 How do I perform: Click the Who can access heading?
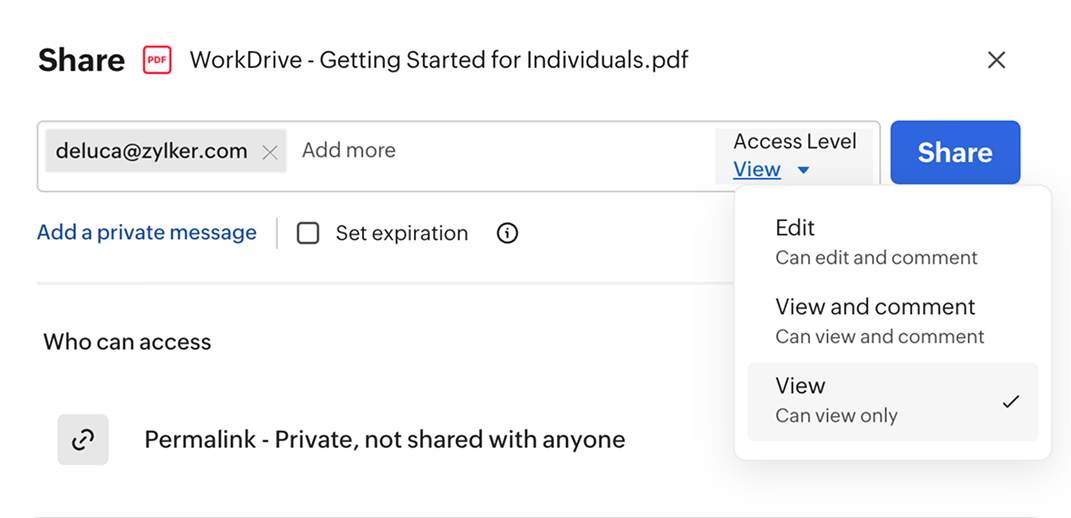click(127, 342)
